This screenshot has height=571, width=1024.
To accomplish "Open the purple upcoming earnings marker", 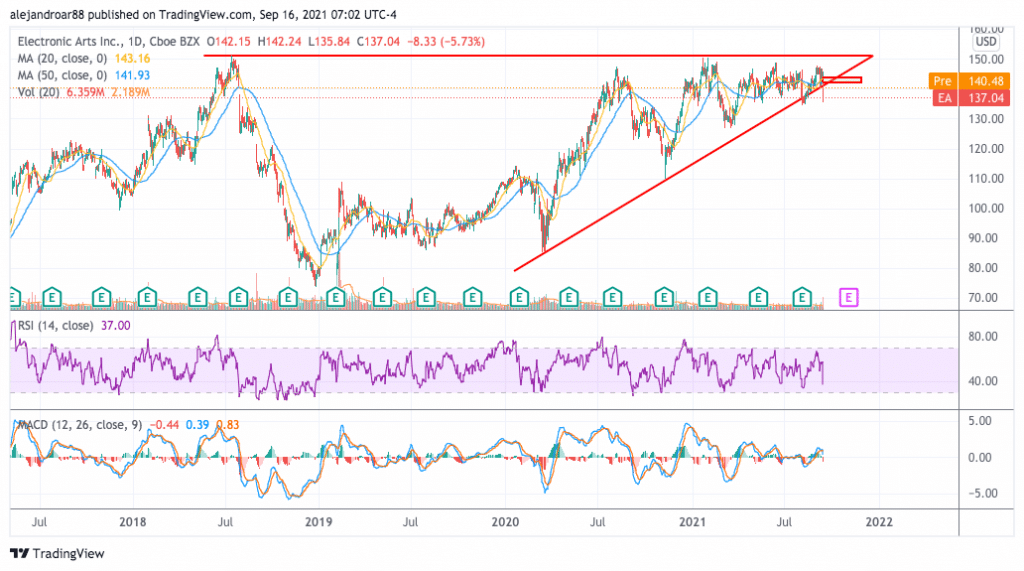I will click(848, 298).
